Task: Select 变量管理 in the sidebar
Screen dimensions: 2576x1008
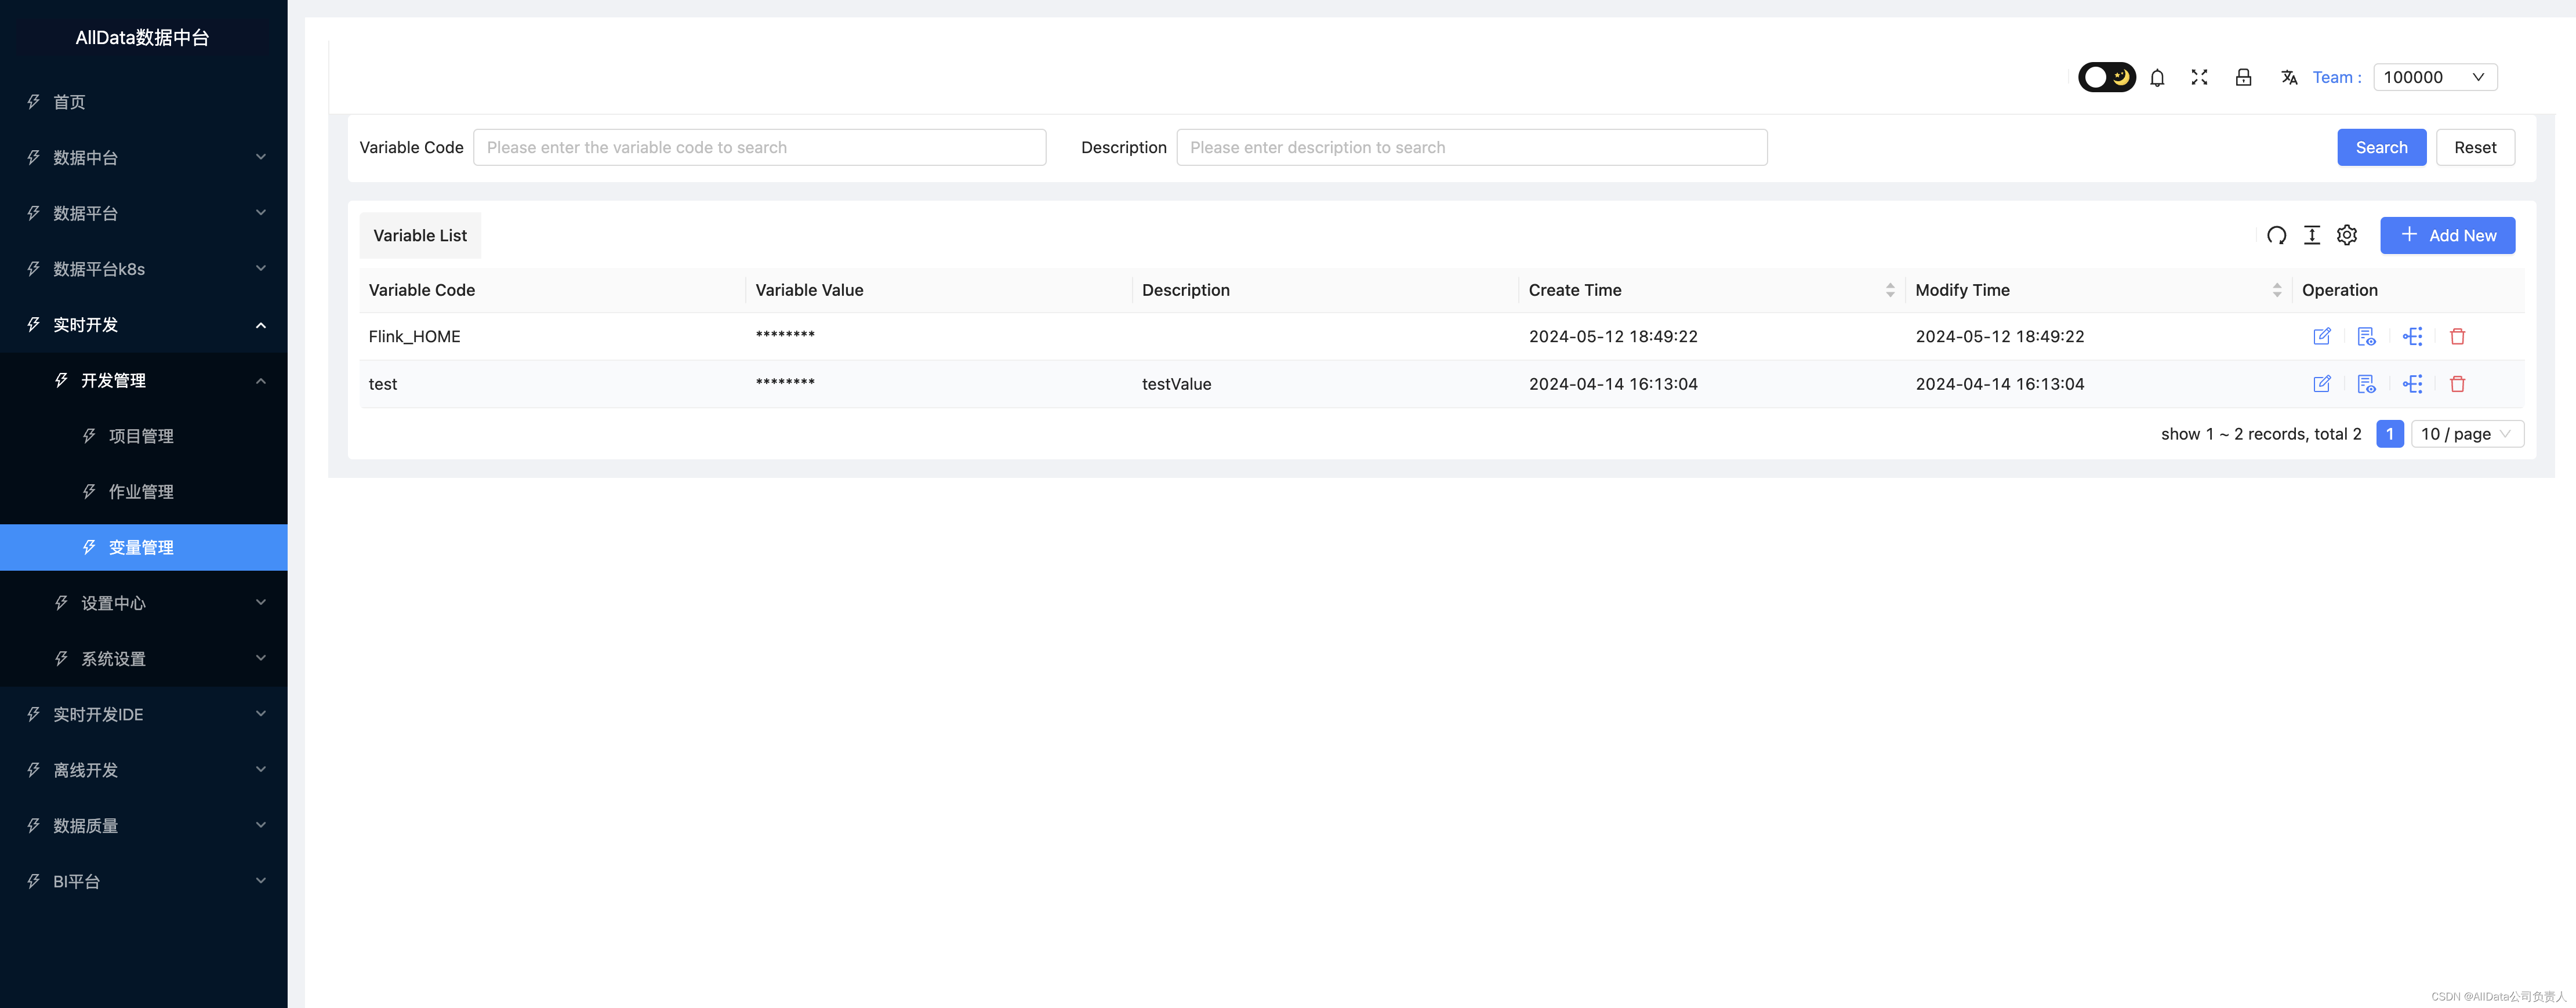Action: point(144,547)
